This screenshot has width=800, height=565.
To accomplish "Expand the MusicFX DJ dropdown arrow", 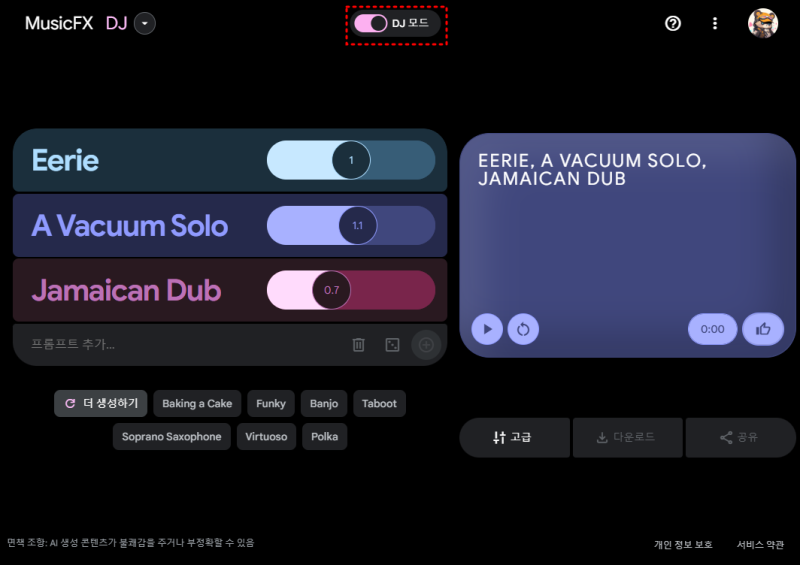I will (x=145, y=23).
